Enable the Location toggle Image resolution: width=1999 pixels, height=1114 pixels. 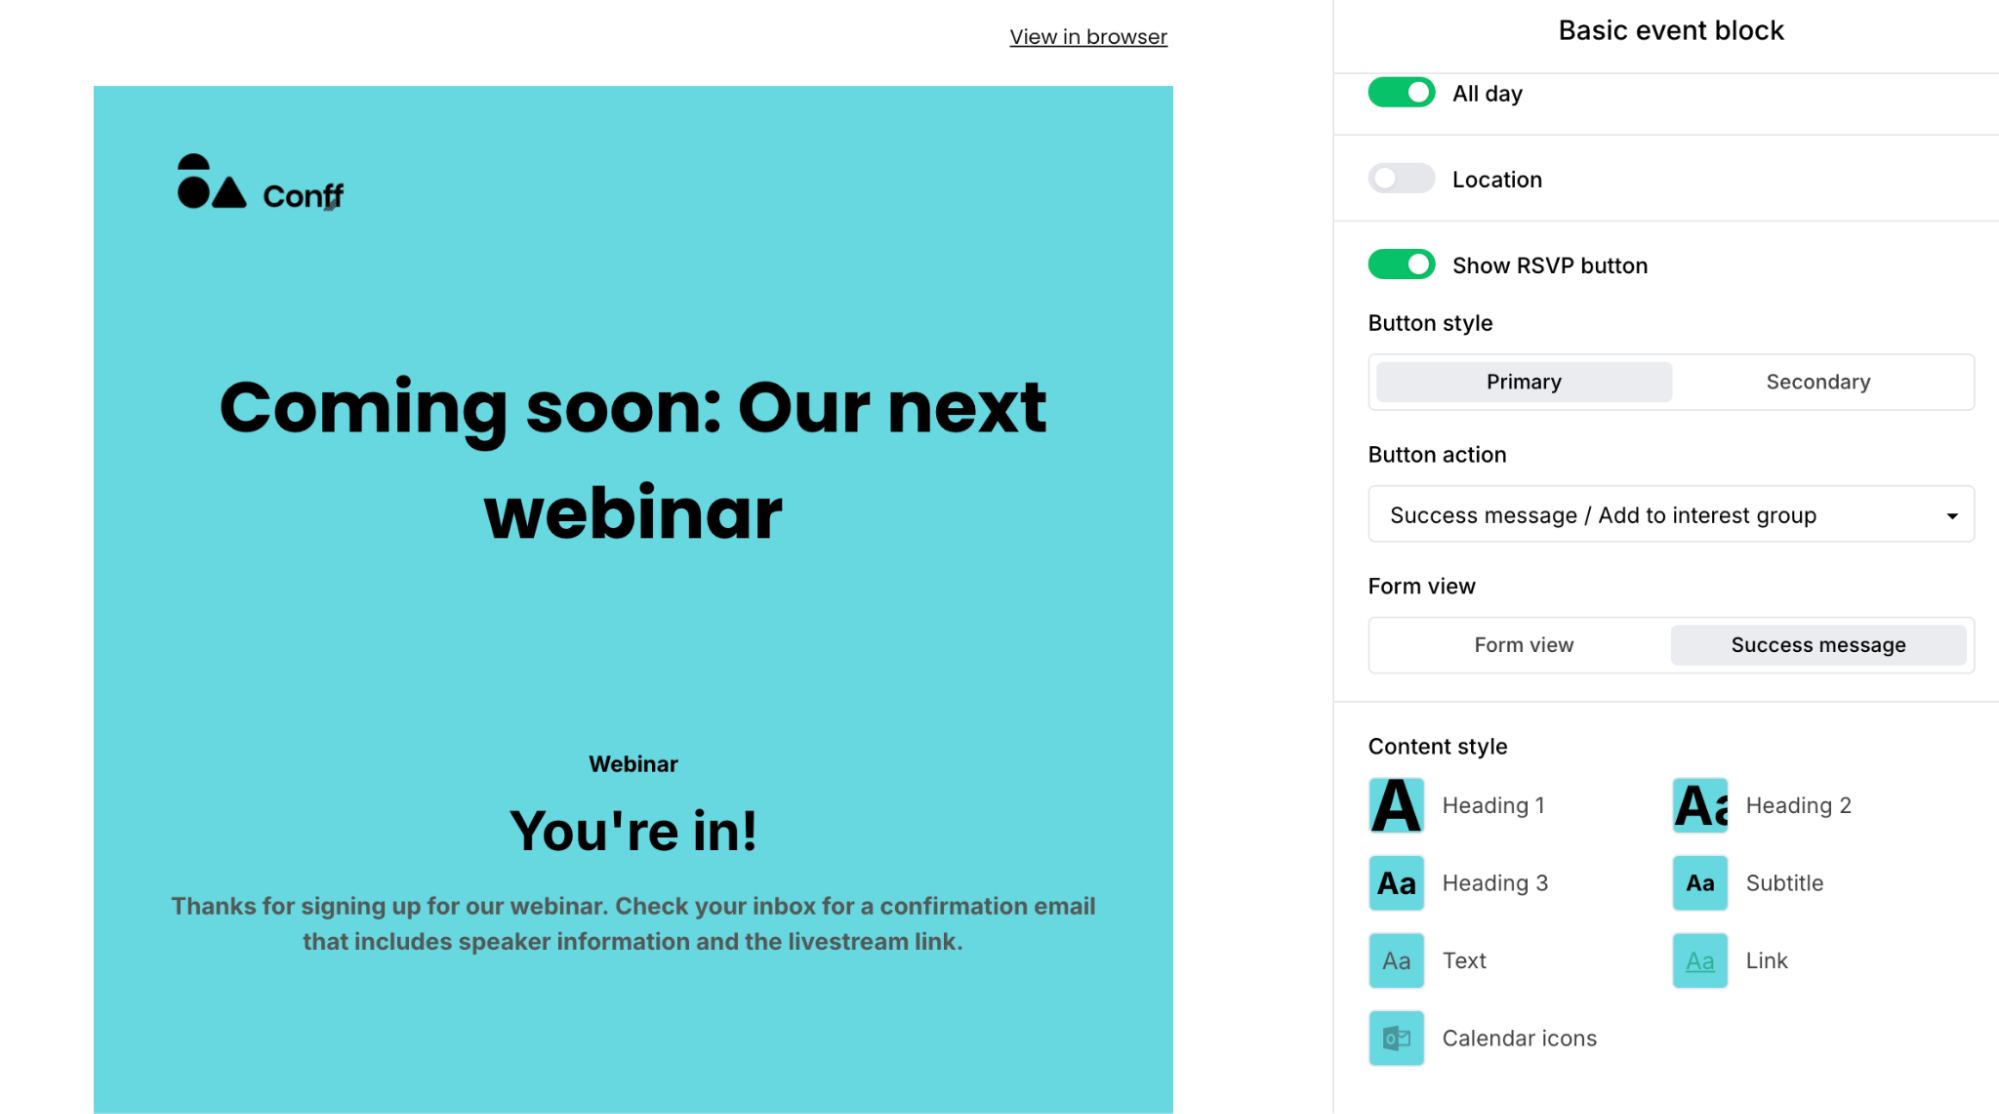point(1399,178)
